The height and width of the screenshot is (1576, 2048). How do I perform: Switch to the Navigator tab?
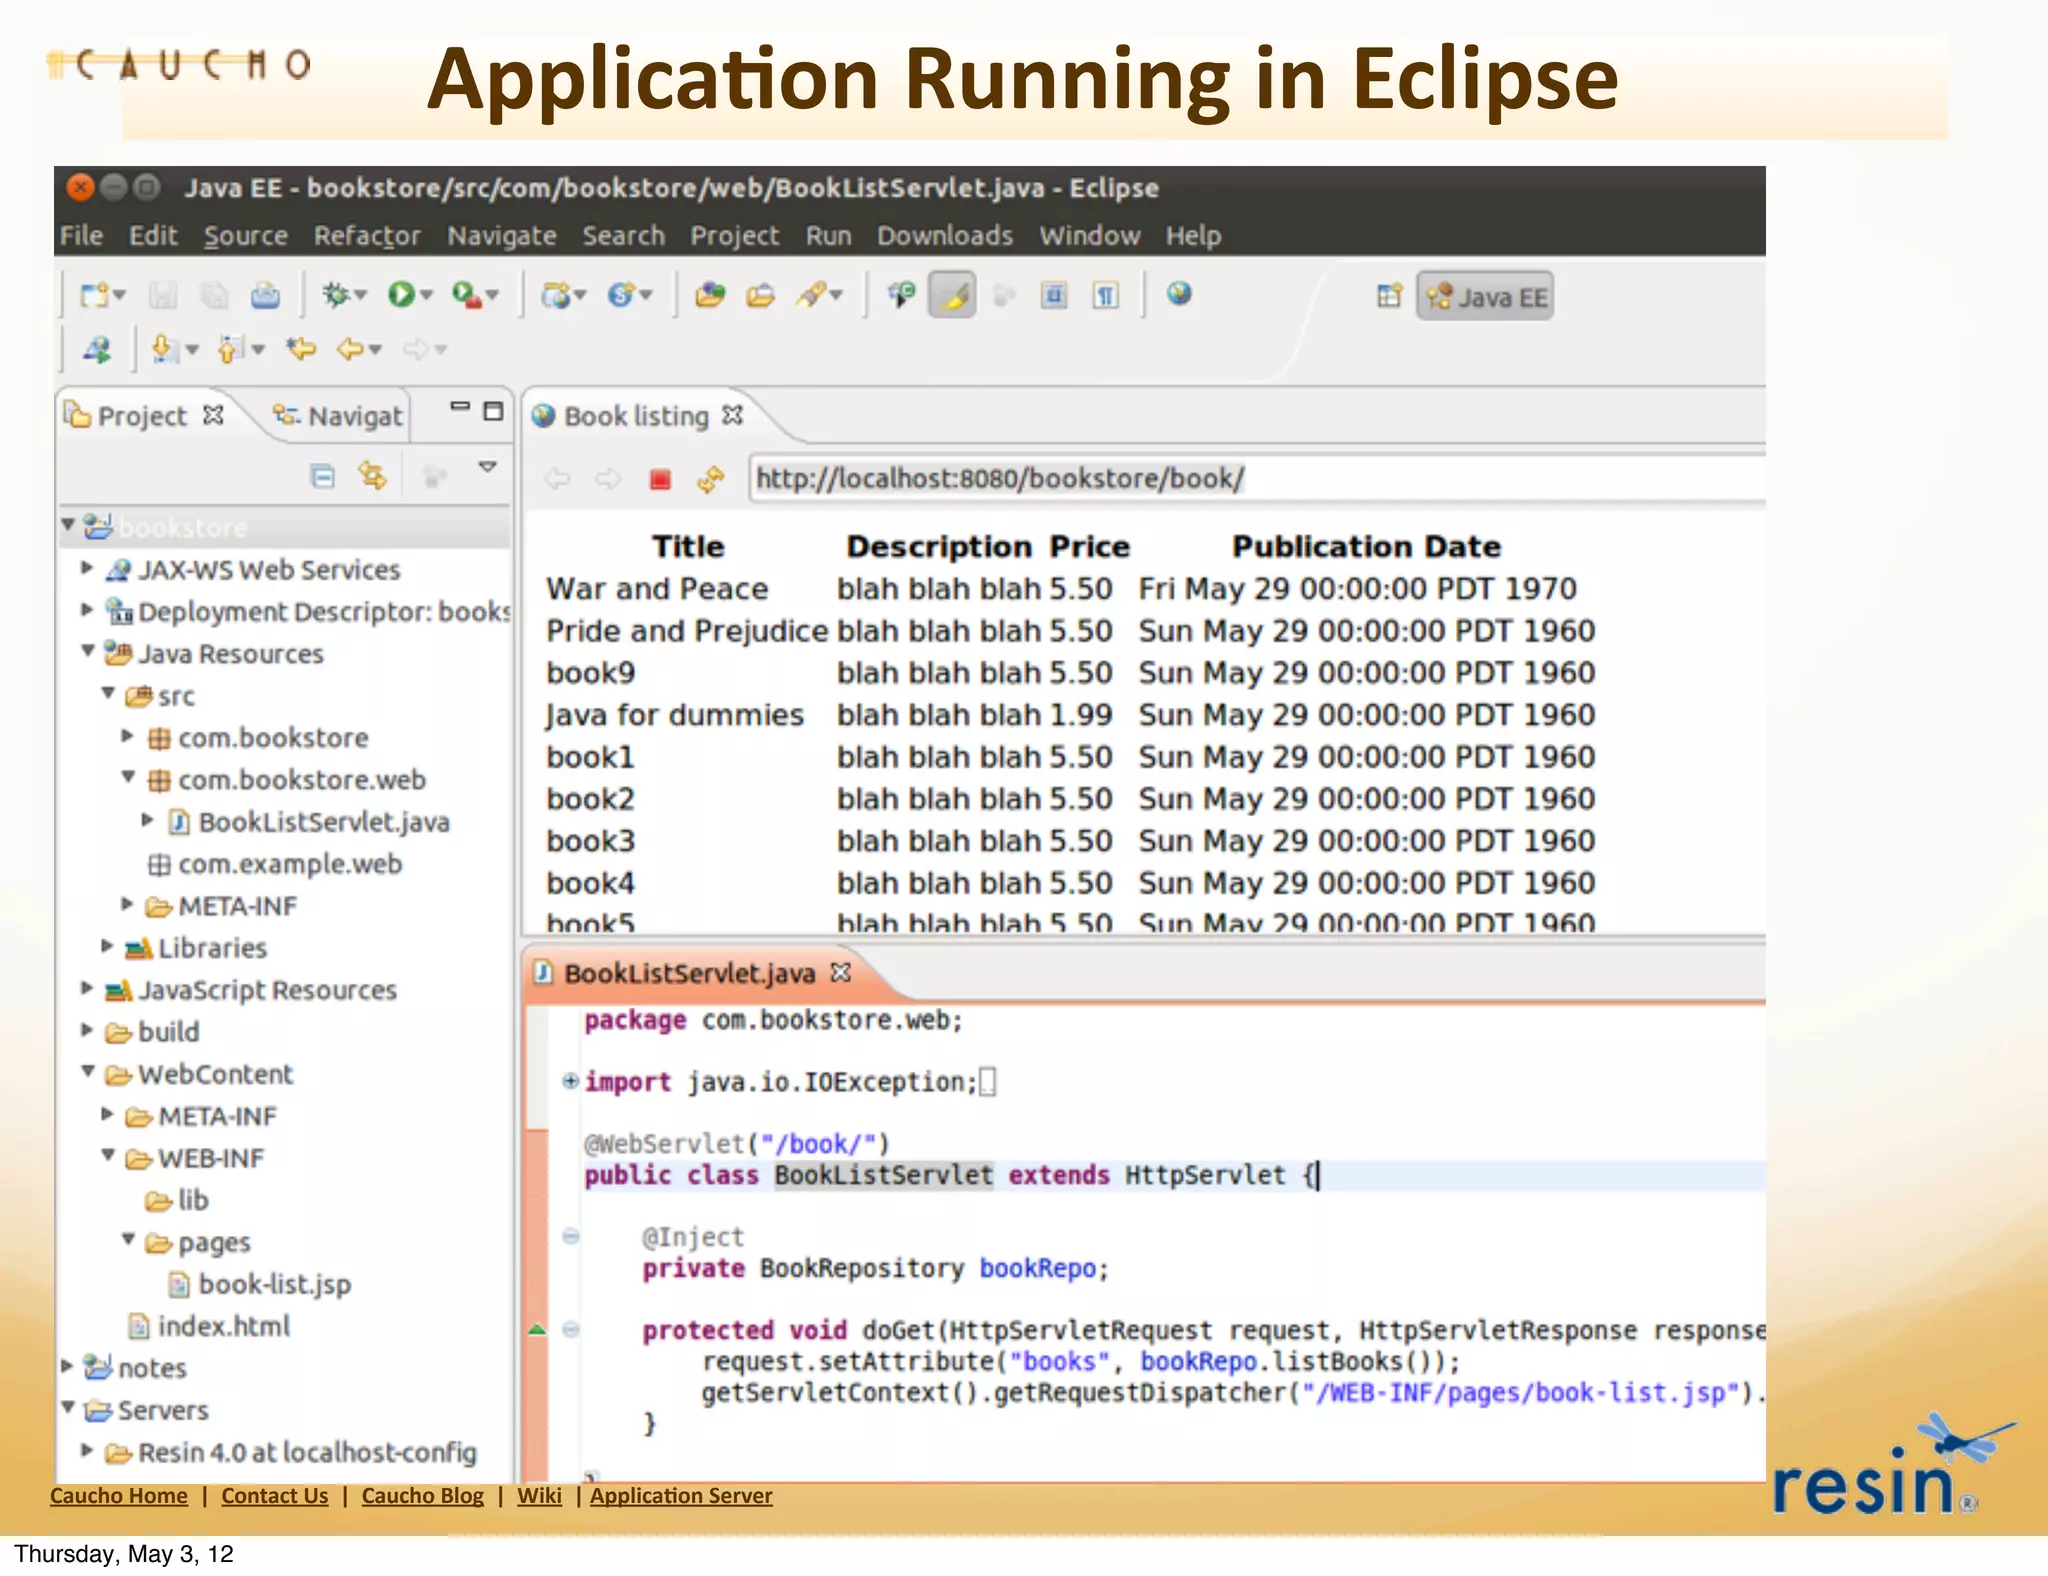click(340, 416)
